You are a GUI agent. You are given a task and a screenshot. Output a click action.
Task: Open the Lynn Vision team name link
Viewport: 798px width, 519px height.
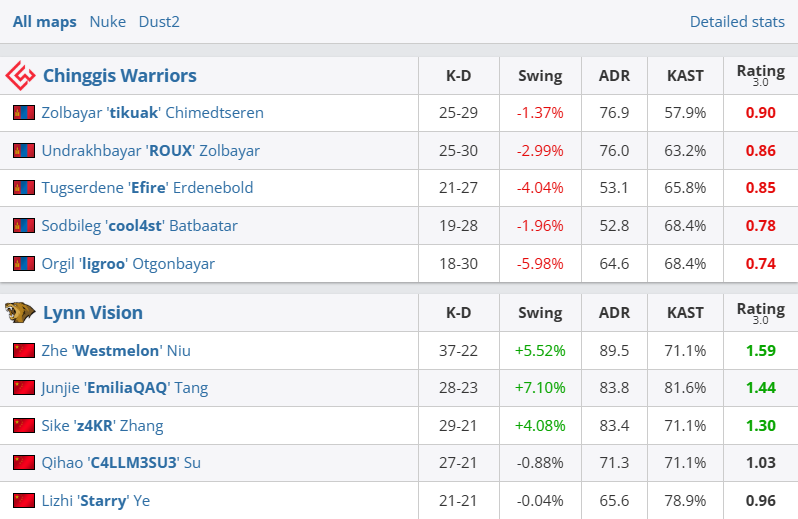click(93, 313)
